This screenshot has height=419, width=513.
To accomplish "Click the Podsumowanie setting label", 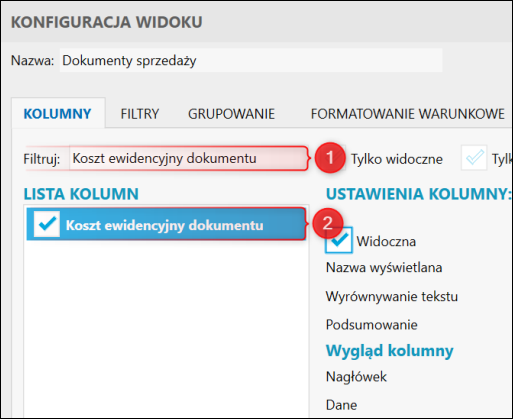I will pyautogui.click(x=371, y=325).
